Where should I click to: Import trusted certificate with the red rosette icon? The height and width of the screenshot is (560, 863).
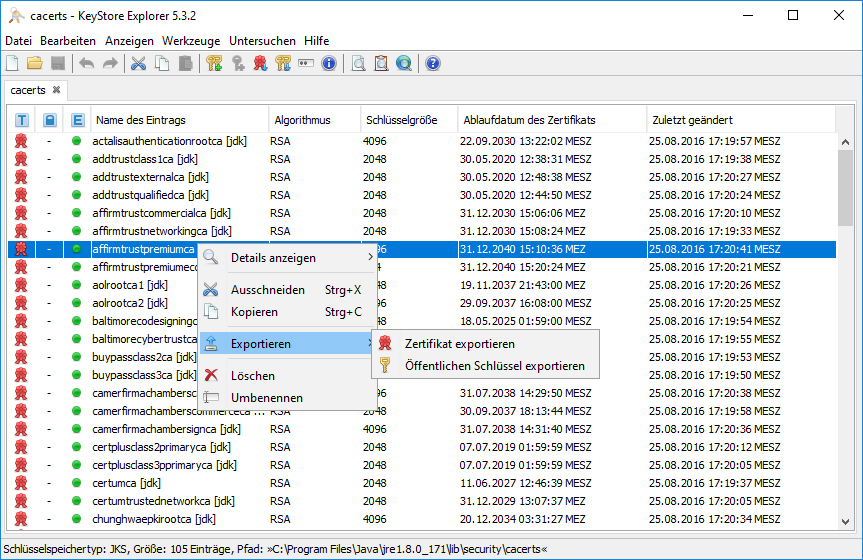click(260, 63)
